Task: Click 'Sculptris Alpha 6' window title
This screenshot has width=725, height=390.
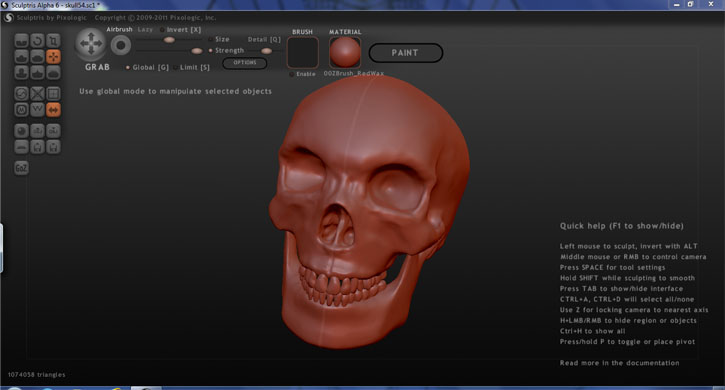Action: [55, 5]
